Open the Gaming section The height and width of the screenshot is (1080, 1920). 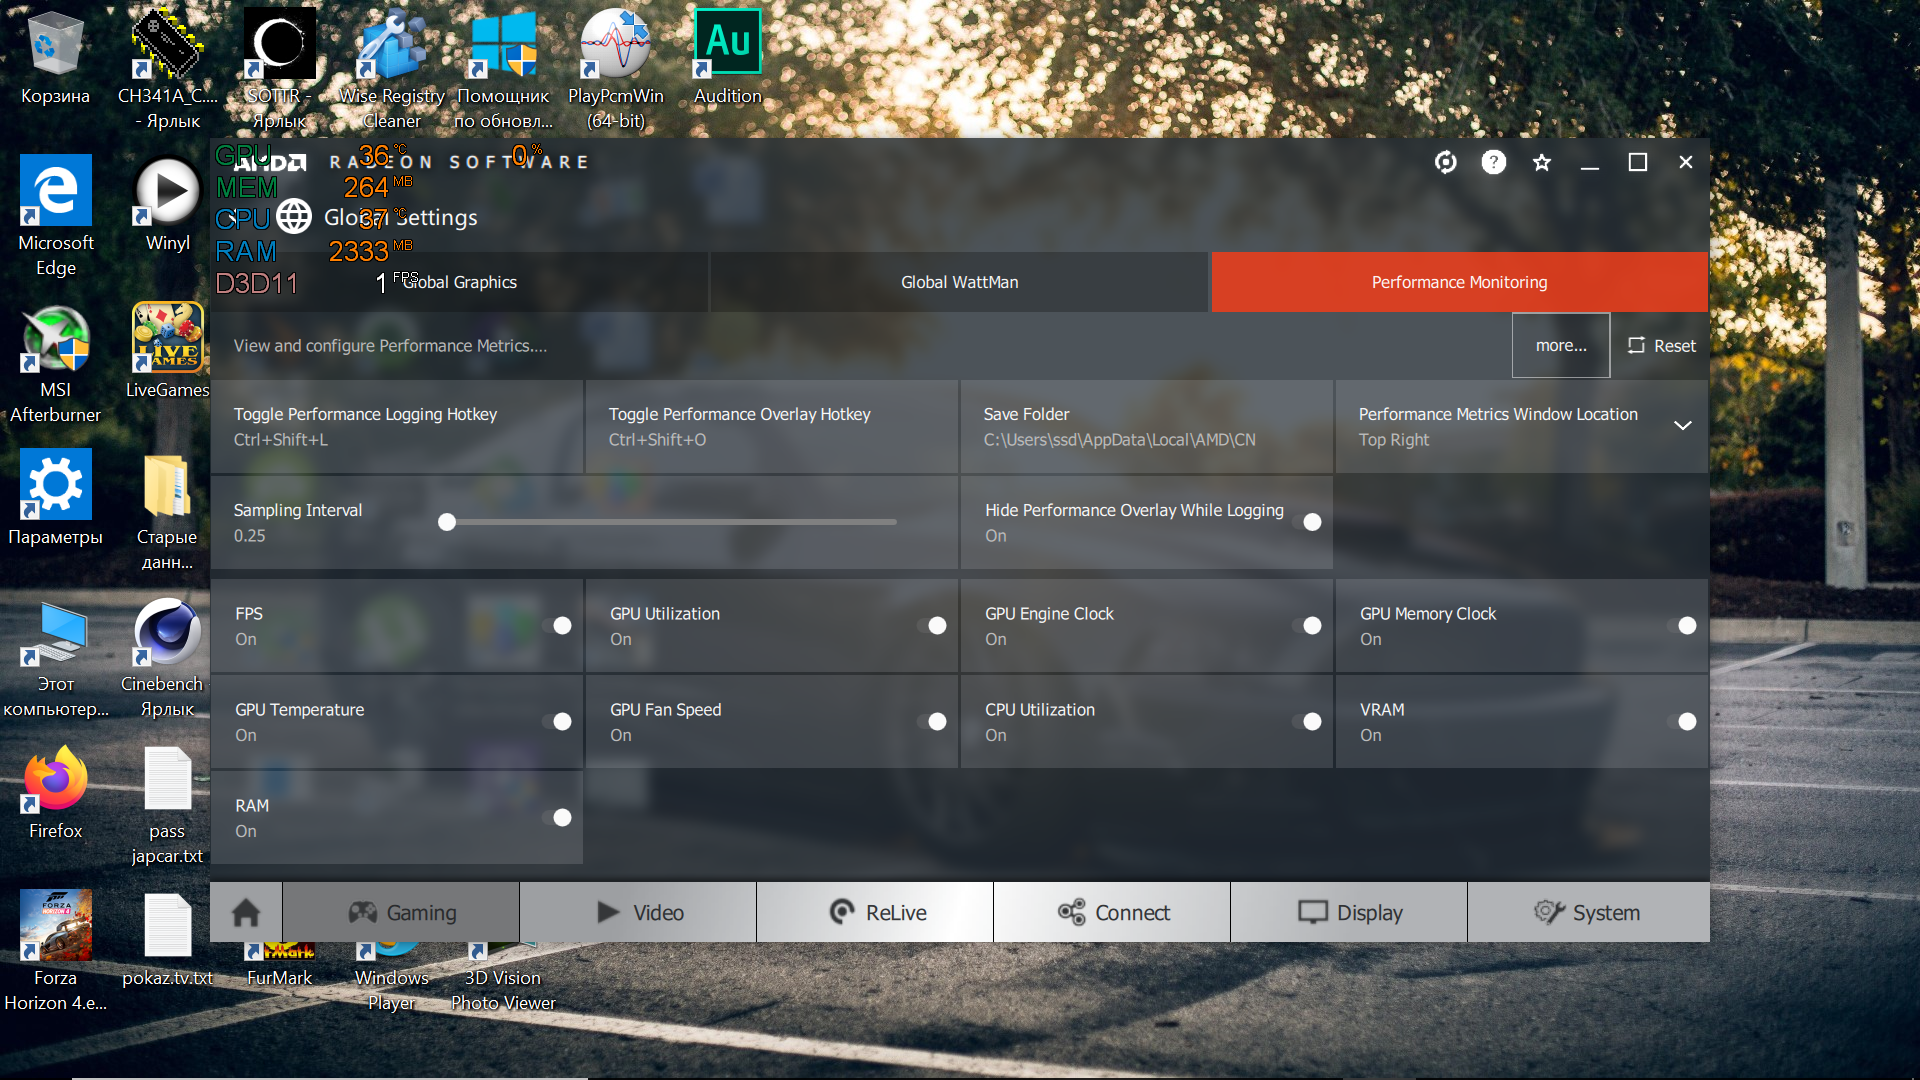click(402, 912)
